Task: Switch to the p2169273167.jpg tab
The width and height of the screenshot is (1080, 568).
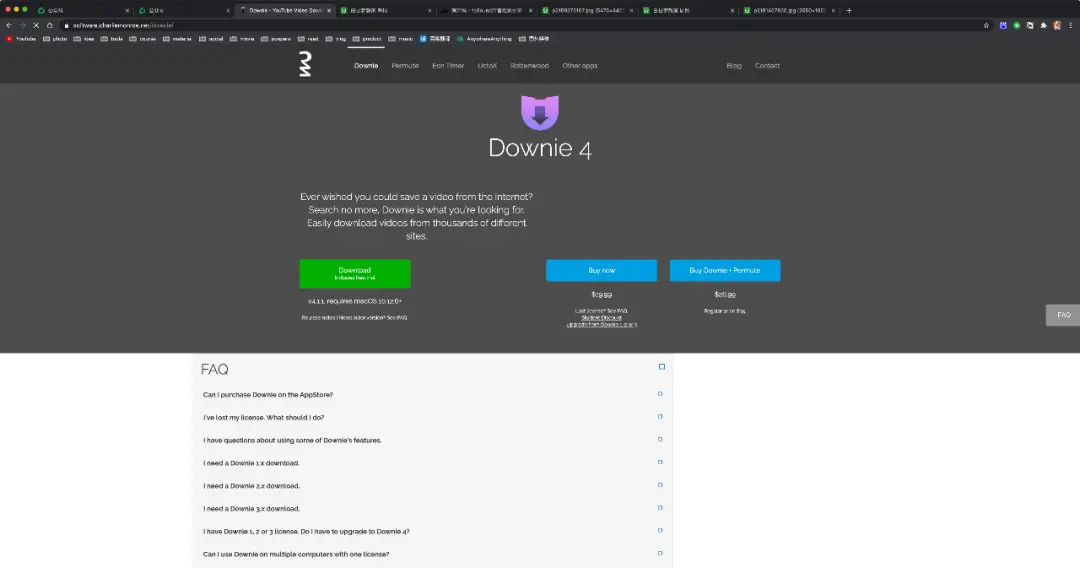Action: (x=586, y=10)
